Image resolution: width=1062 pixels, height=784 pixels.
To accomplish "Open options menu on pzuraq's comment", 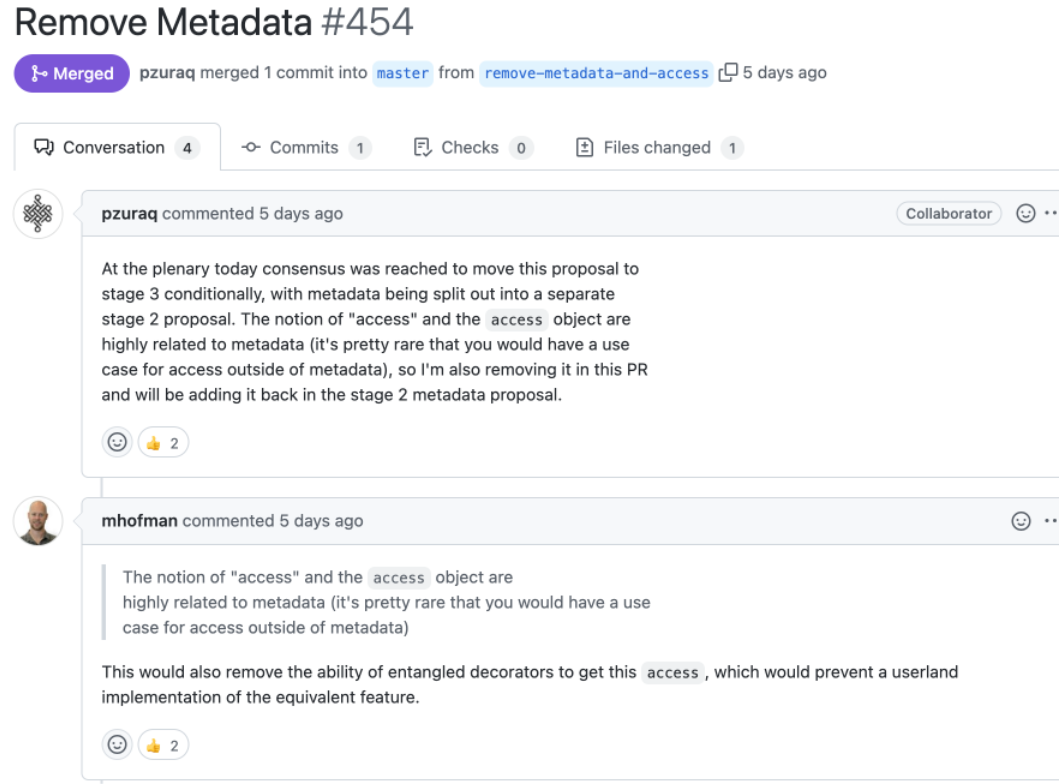I will point(1050,213).
